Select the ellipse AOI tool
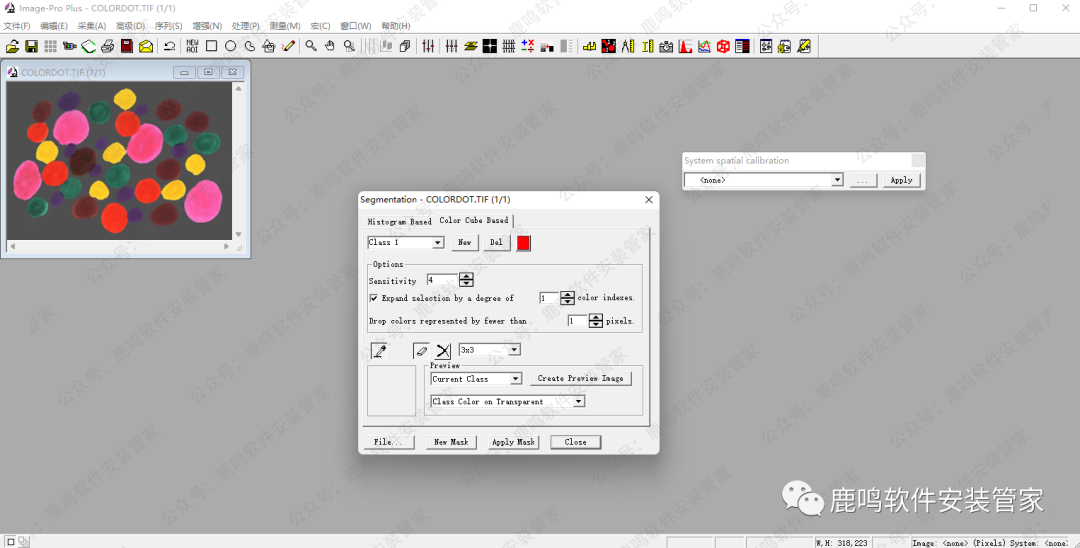Screen dimensions: 1080x548 point(230,46)
